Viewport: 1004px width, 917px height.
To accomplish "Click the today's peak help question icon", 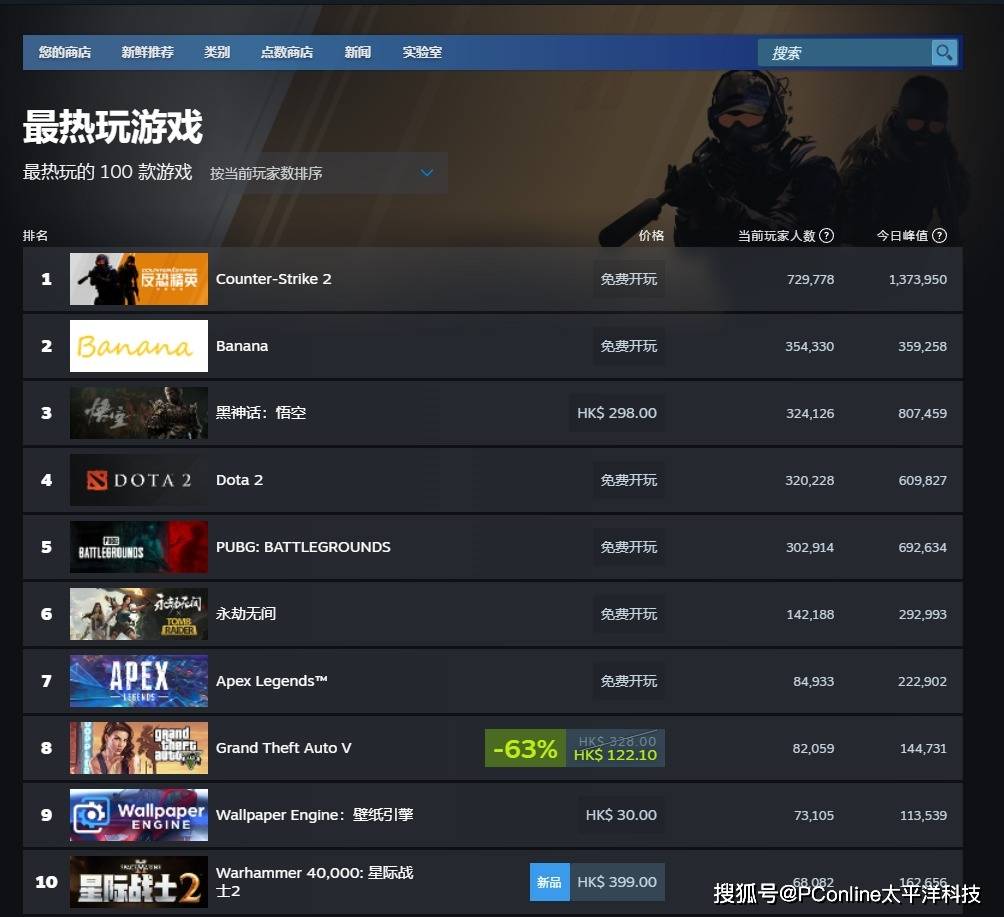I will 939,236.
